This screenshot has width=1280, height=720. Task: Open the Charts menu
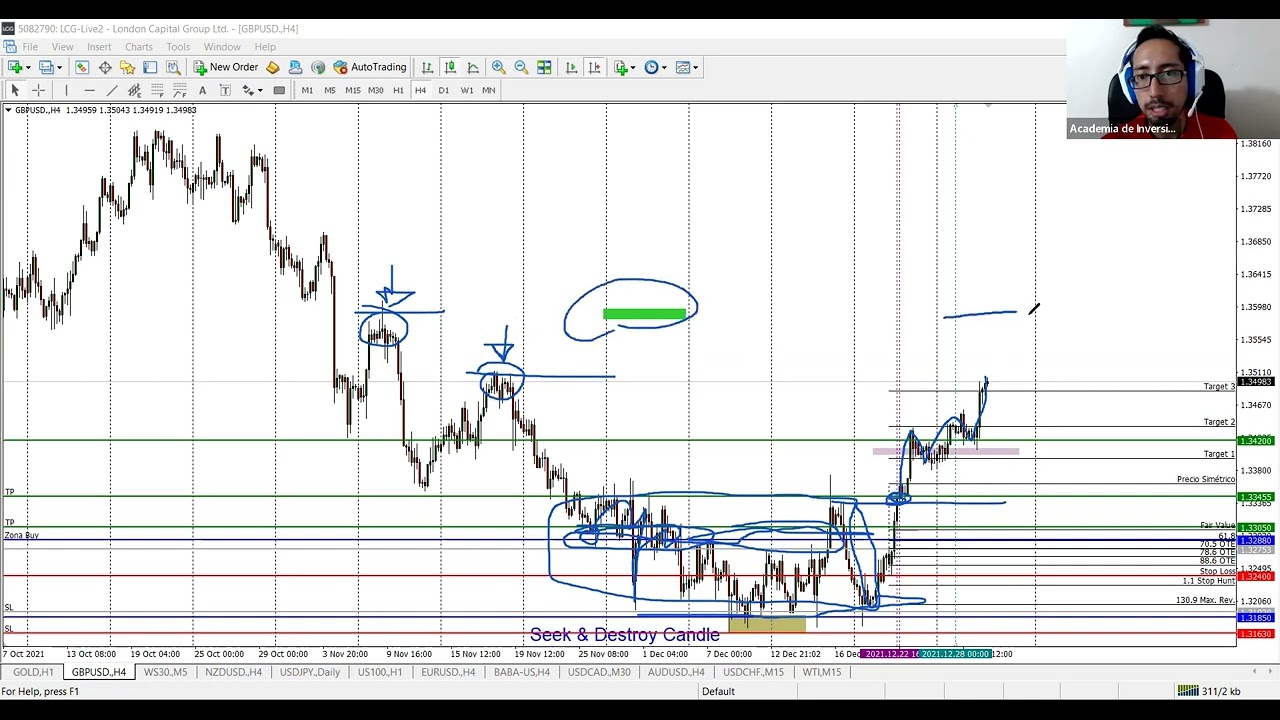[139, 47]
